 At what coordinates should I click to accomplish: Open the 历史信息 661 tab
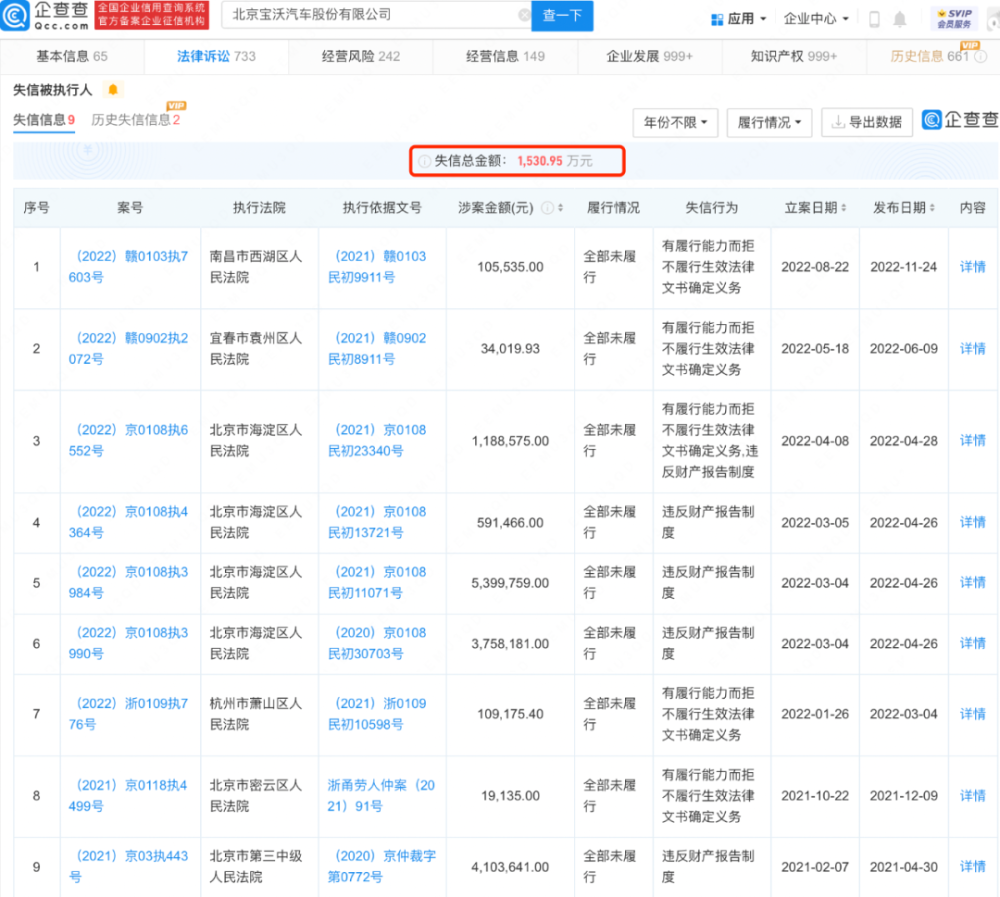pyautogui.click(x=929, y=57)
